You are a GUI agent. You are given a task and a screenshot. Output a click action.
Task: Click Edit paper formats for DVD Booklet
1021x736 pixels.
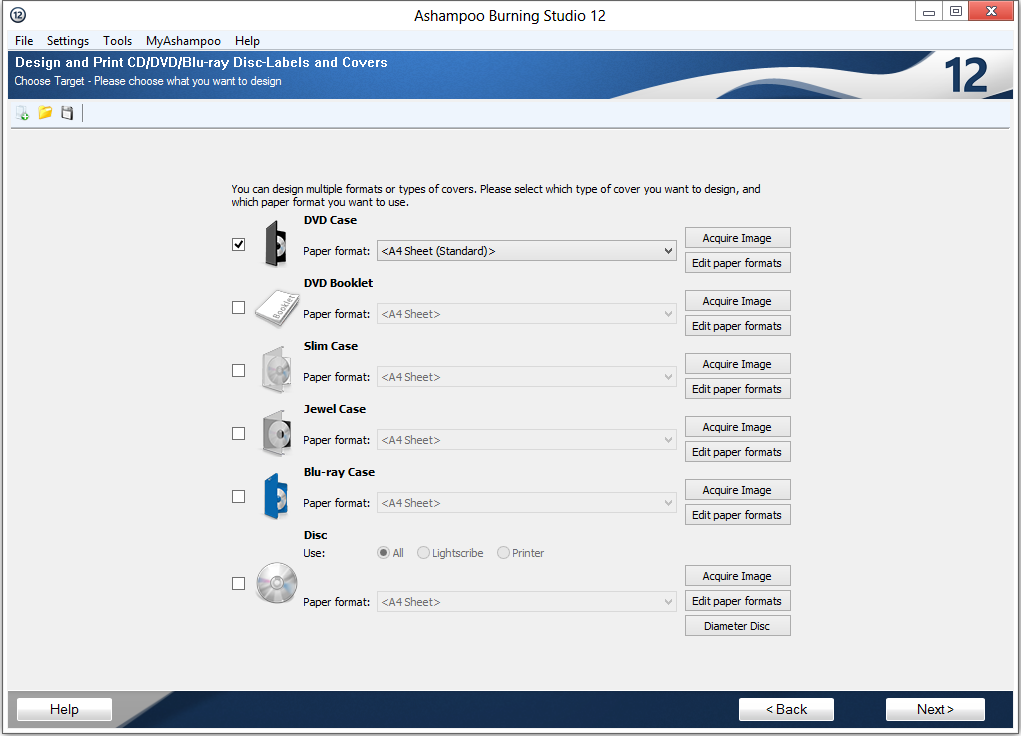click(738, 326)
